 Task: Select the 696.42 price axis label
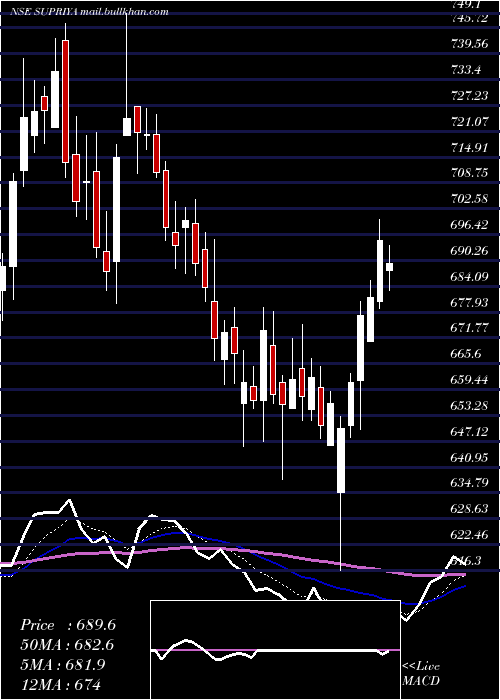(x=467, y=225)
